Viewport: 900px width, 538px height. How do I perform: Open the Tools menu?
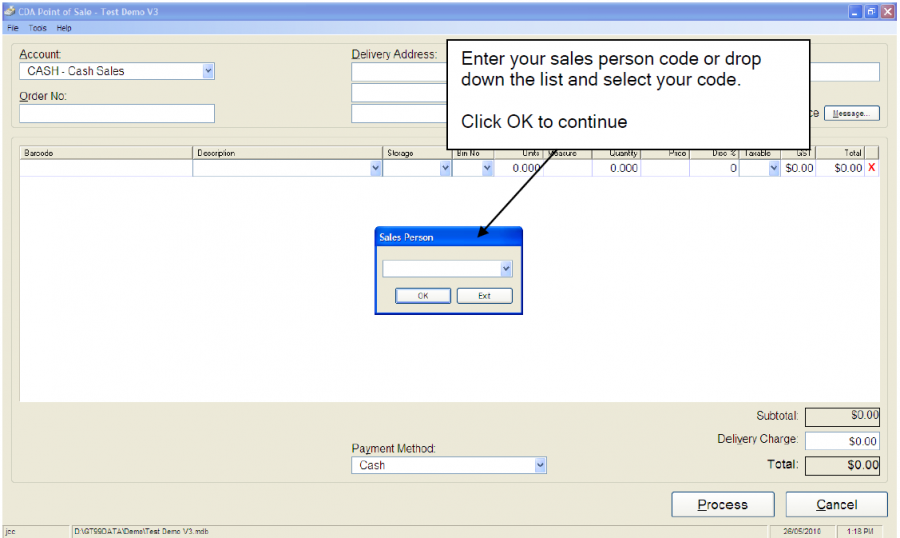point(37,28)
